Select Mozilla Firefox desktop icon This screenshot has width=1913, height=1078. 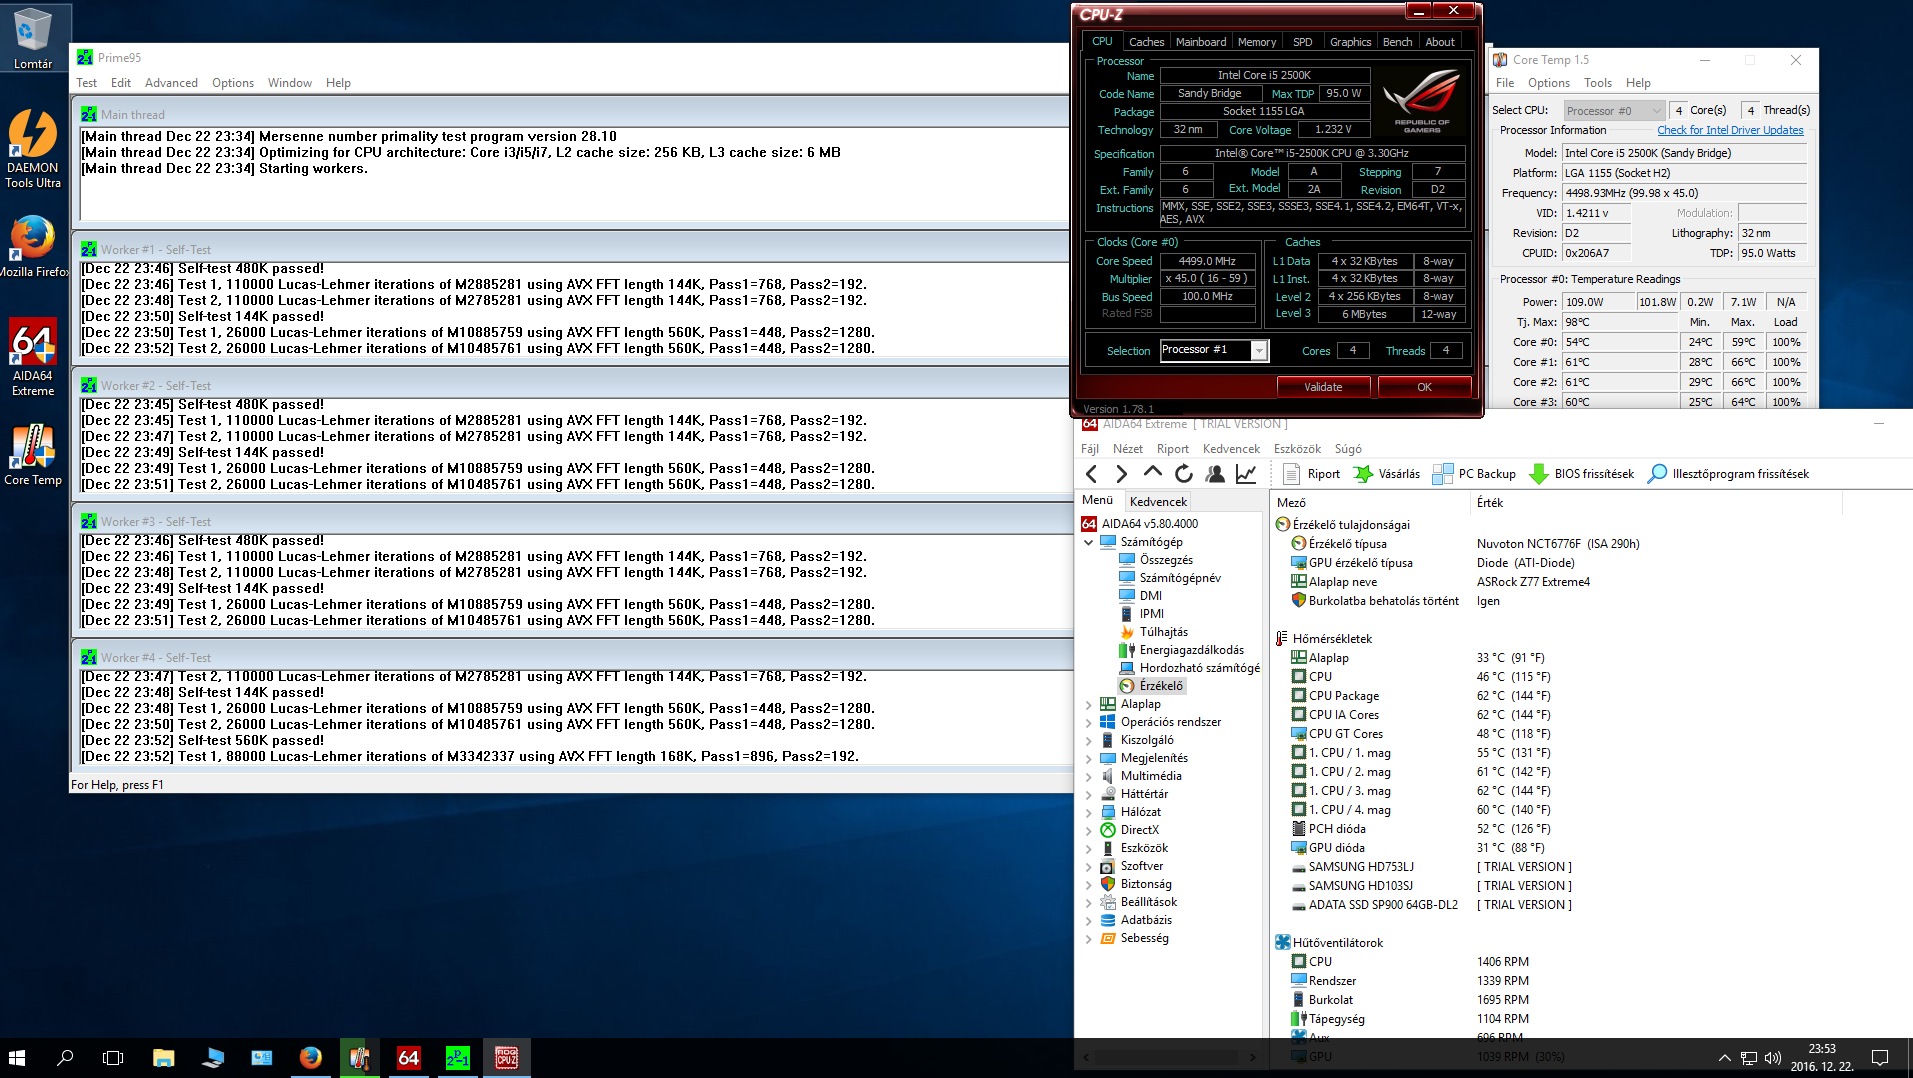click(x=33, y=246)
